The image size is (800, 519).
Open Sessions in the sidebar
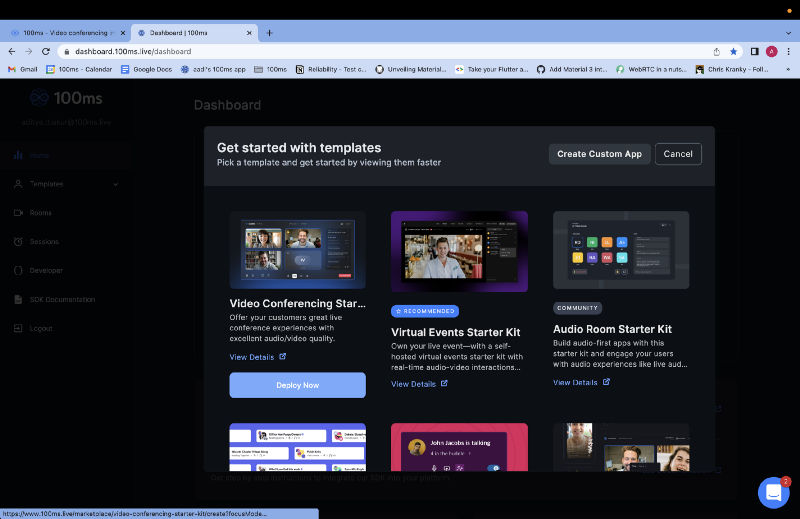pos(66,241)
